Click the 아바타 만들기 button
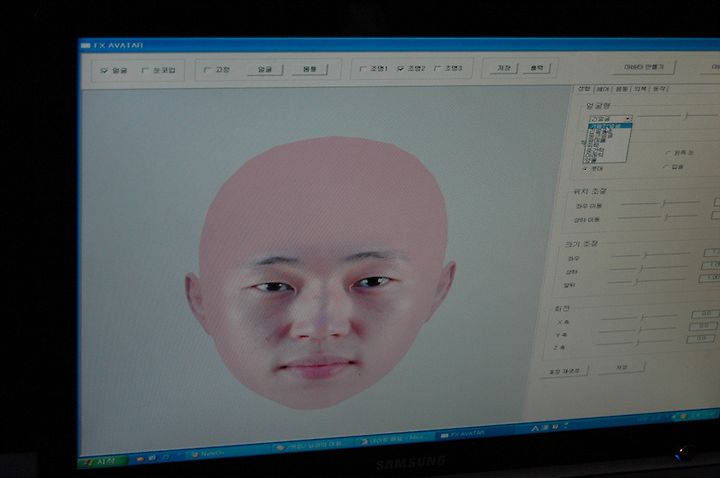 click(x=643, y=67)
